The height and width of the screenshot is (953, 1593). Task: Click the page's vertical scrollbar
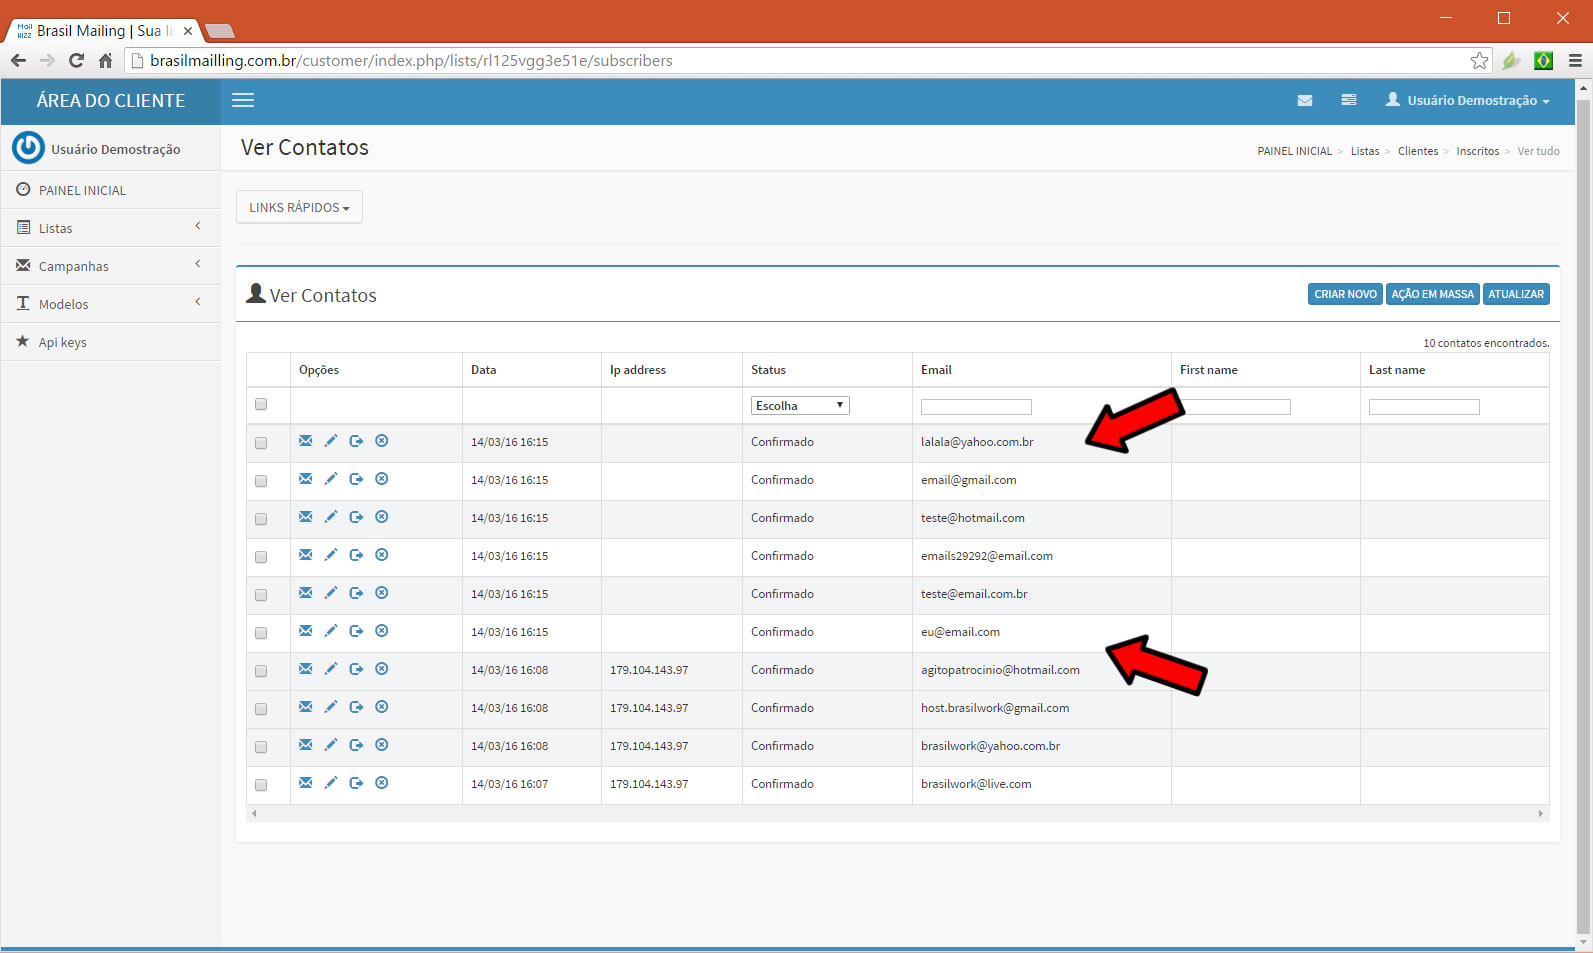[1583, 515]
